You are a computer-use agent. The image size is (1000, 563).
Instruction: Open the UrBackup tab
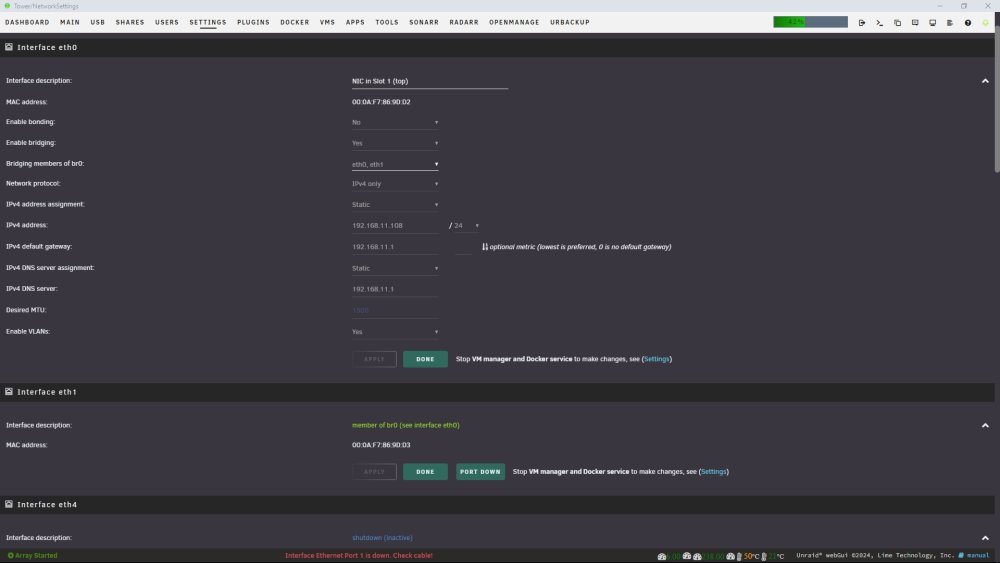[x=570, y=22]
